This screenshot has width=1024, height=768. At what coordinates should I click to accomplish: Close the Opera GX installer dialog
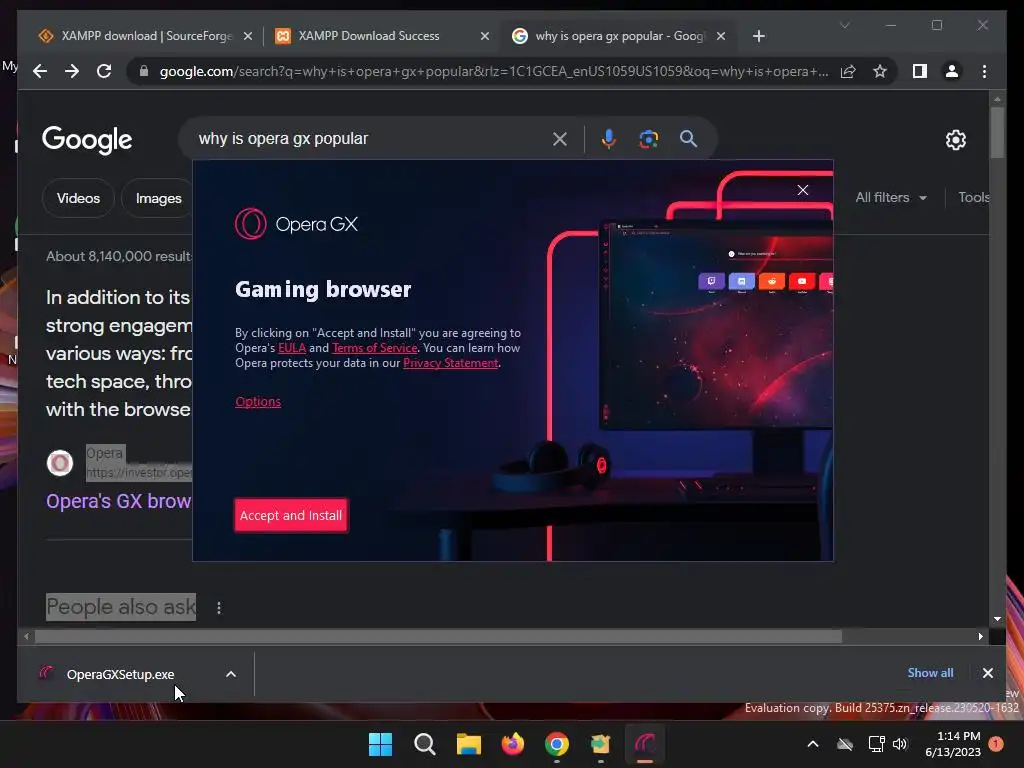[803, 190]
